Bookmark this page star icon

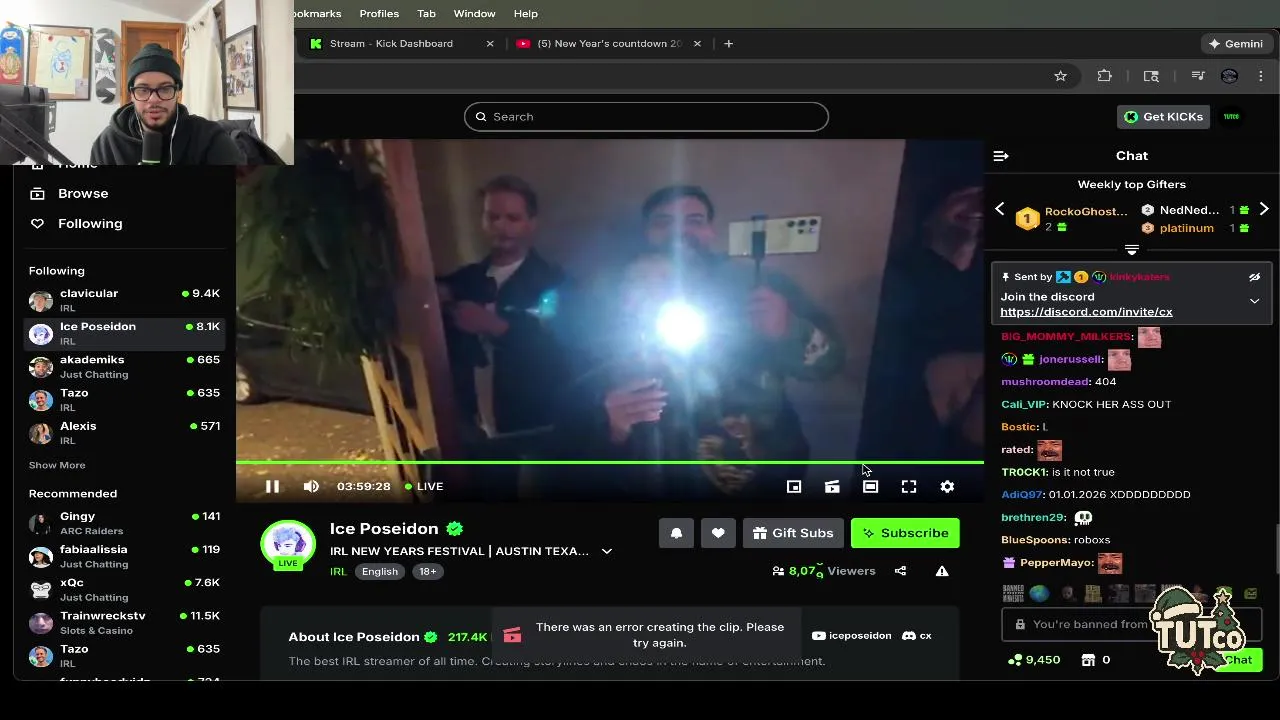(1060, 76)
